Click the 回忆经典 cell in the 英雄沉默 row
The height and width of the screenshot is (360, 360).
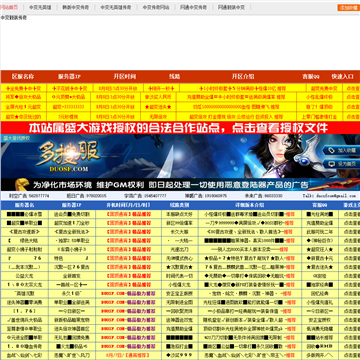click(320, 294)
